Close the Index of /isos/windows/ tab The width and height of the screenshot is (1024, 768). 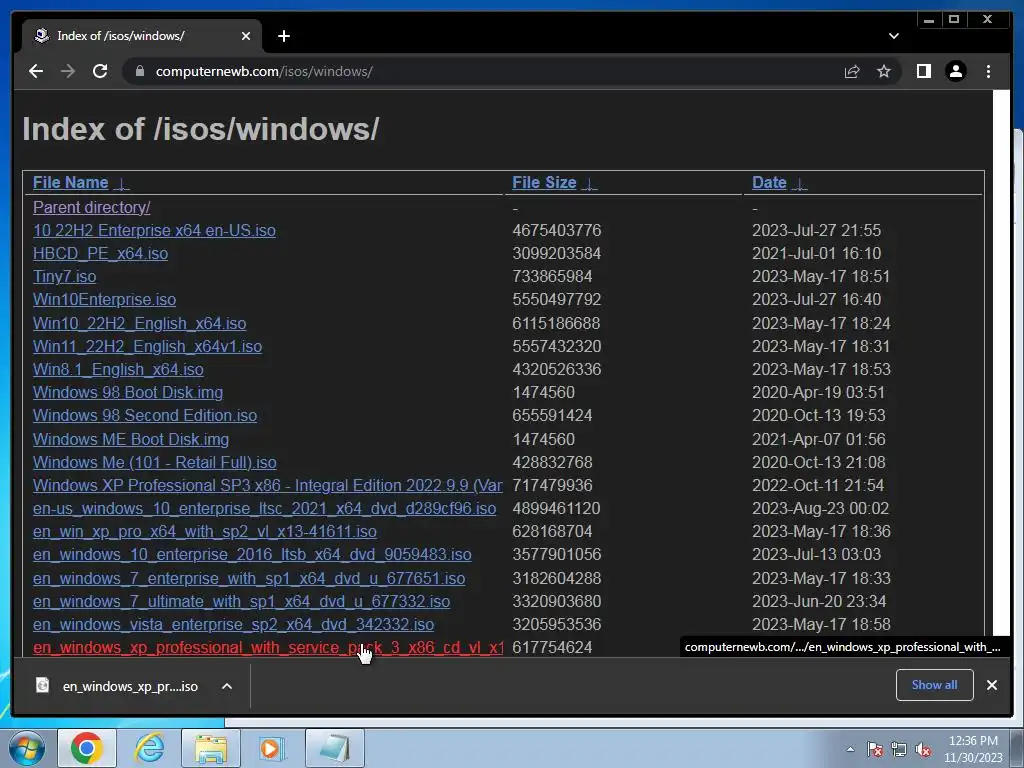click(246, 36)
